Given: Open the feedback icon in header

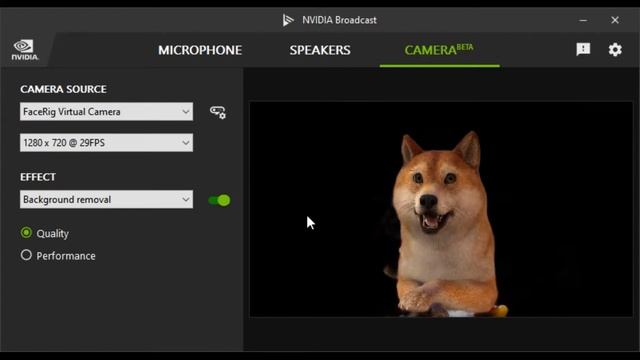Looking at the screenshot, I should point(583,49).
